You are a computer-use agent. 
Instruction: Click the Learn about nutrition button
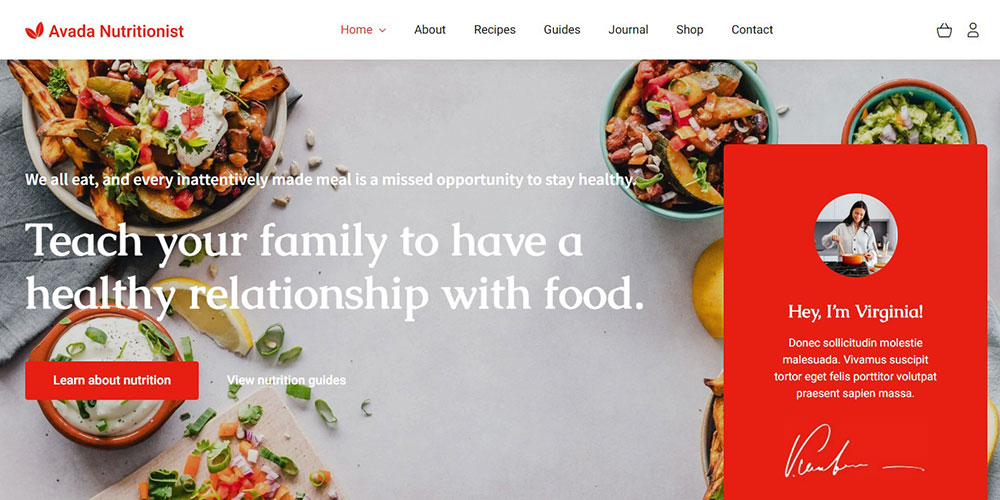tap(112, 380)
